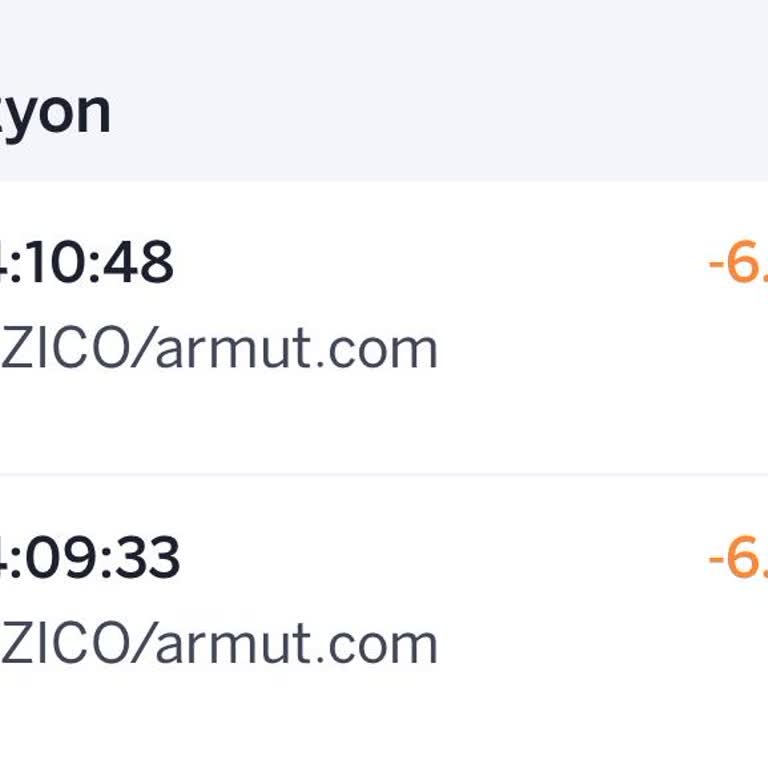Image resolution: width=768 pixels, height=768 pixels.
Task: Tap blank space between 10:48 time and its amount
Action: pyautogui.click(x=440, y=265)
